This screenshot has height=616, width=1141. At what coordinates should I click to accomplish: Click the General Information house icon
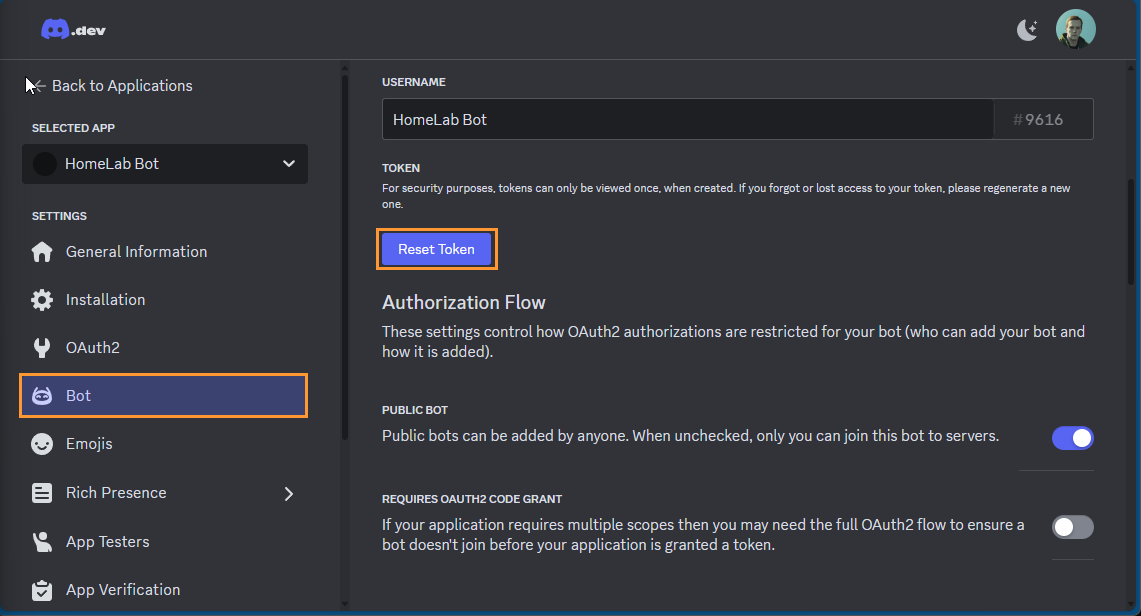click(x=42, y=252)
